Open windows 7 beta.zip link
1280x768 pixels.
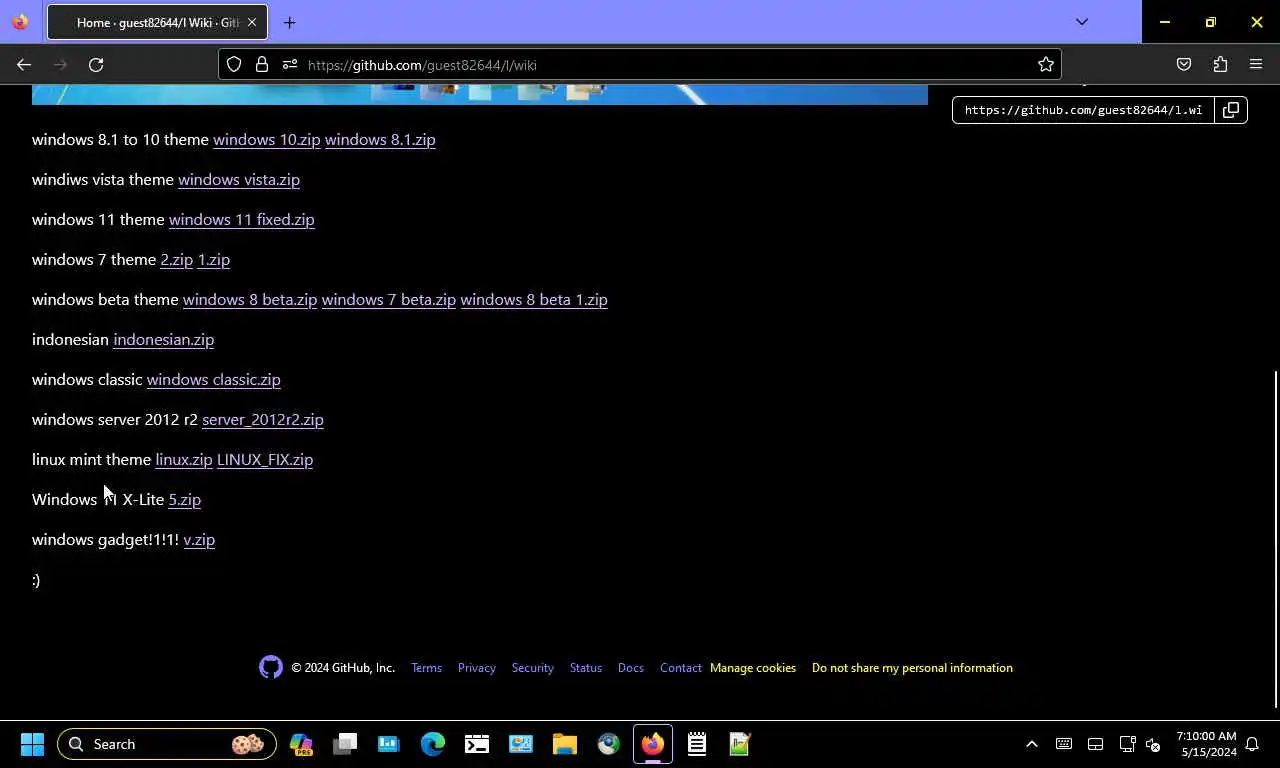click(x=388, y=299)
